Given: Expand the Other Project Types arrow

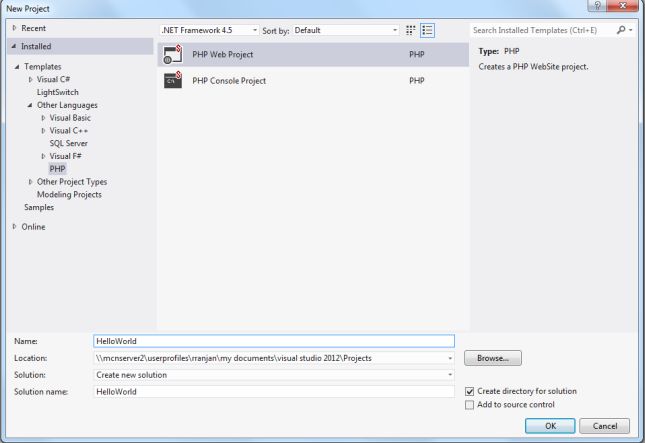Looking at the screenshot, I should pyautogui.click(x=30, y=182).
